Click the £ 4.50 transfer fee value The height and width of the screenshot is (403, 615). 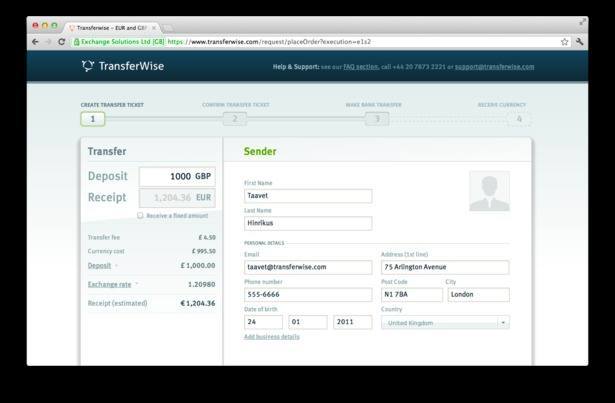click(207, 237)
